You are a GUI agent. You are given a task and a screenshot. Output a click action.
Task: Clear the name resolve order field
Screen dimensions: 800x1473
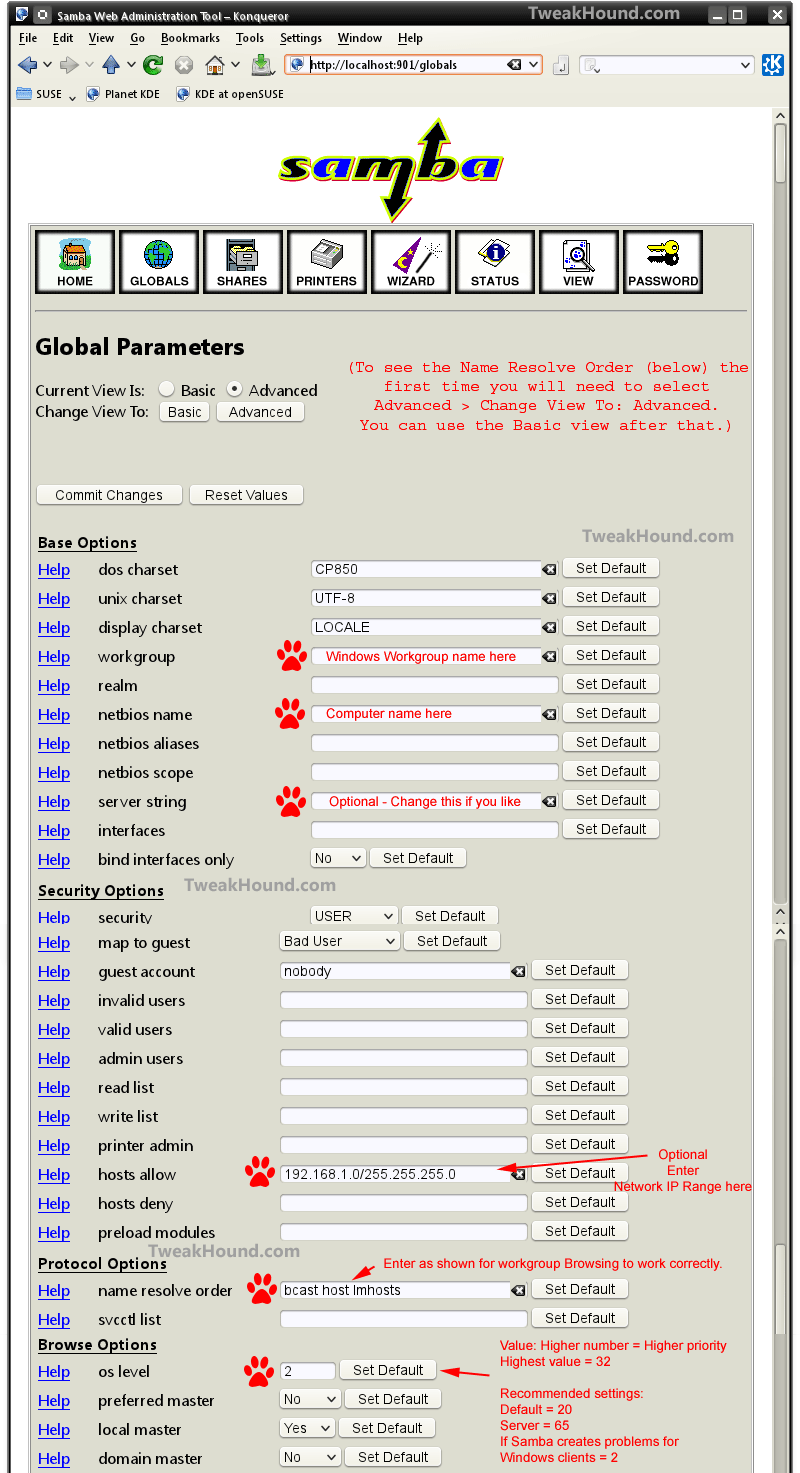[518, 1291]
